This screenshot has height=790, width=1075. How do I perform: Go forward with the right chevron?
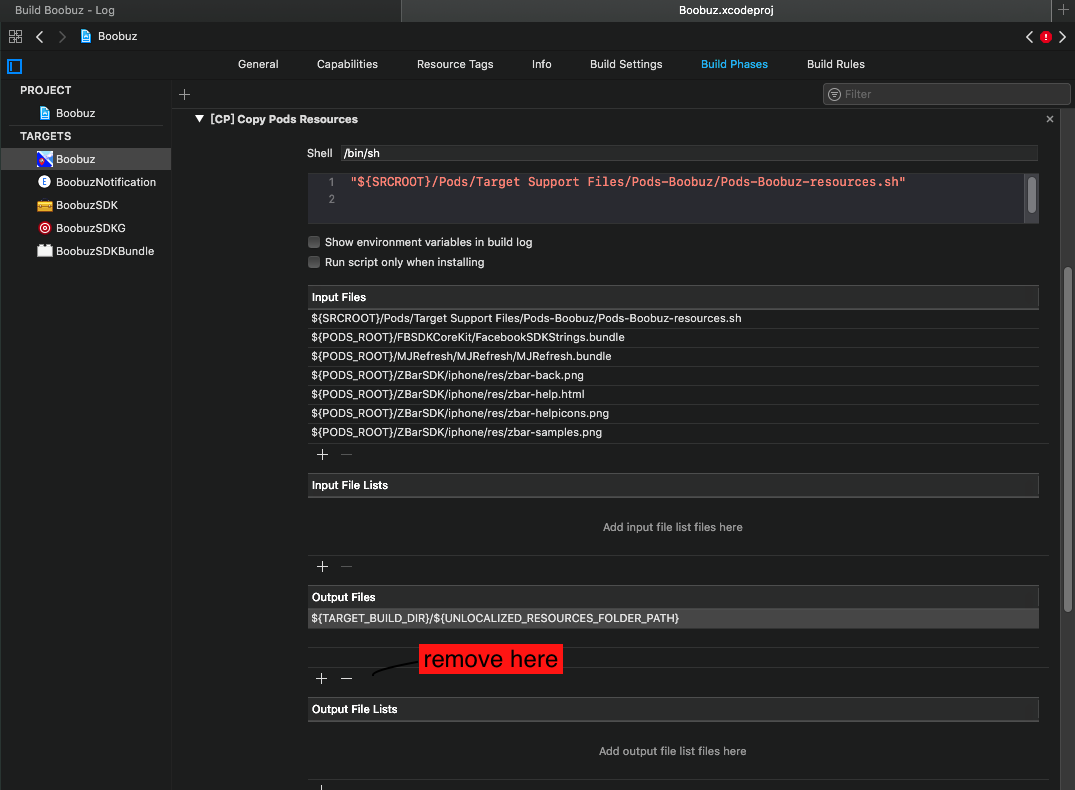(x=62, y=36)
